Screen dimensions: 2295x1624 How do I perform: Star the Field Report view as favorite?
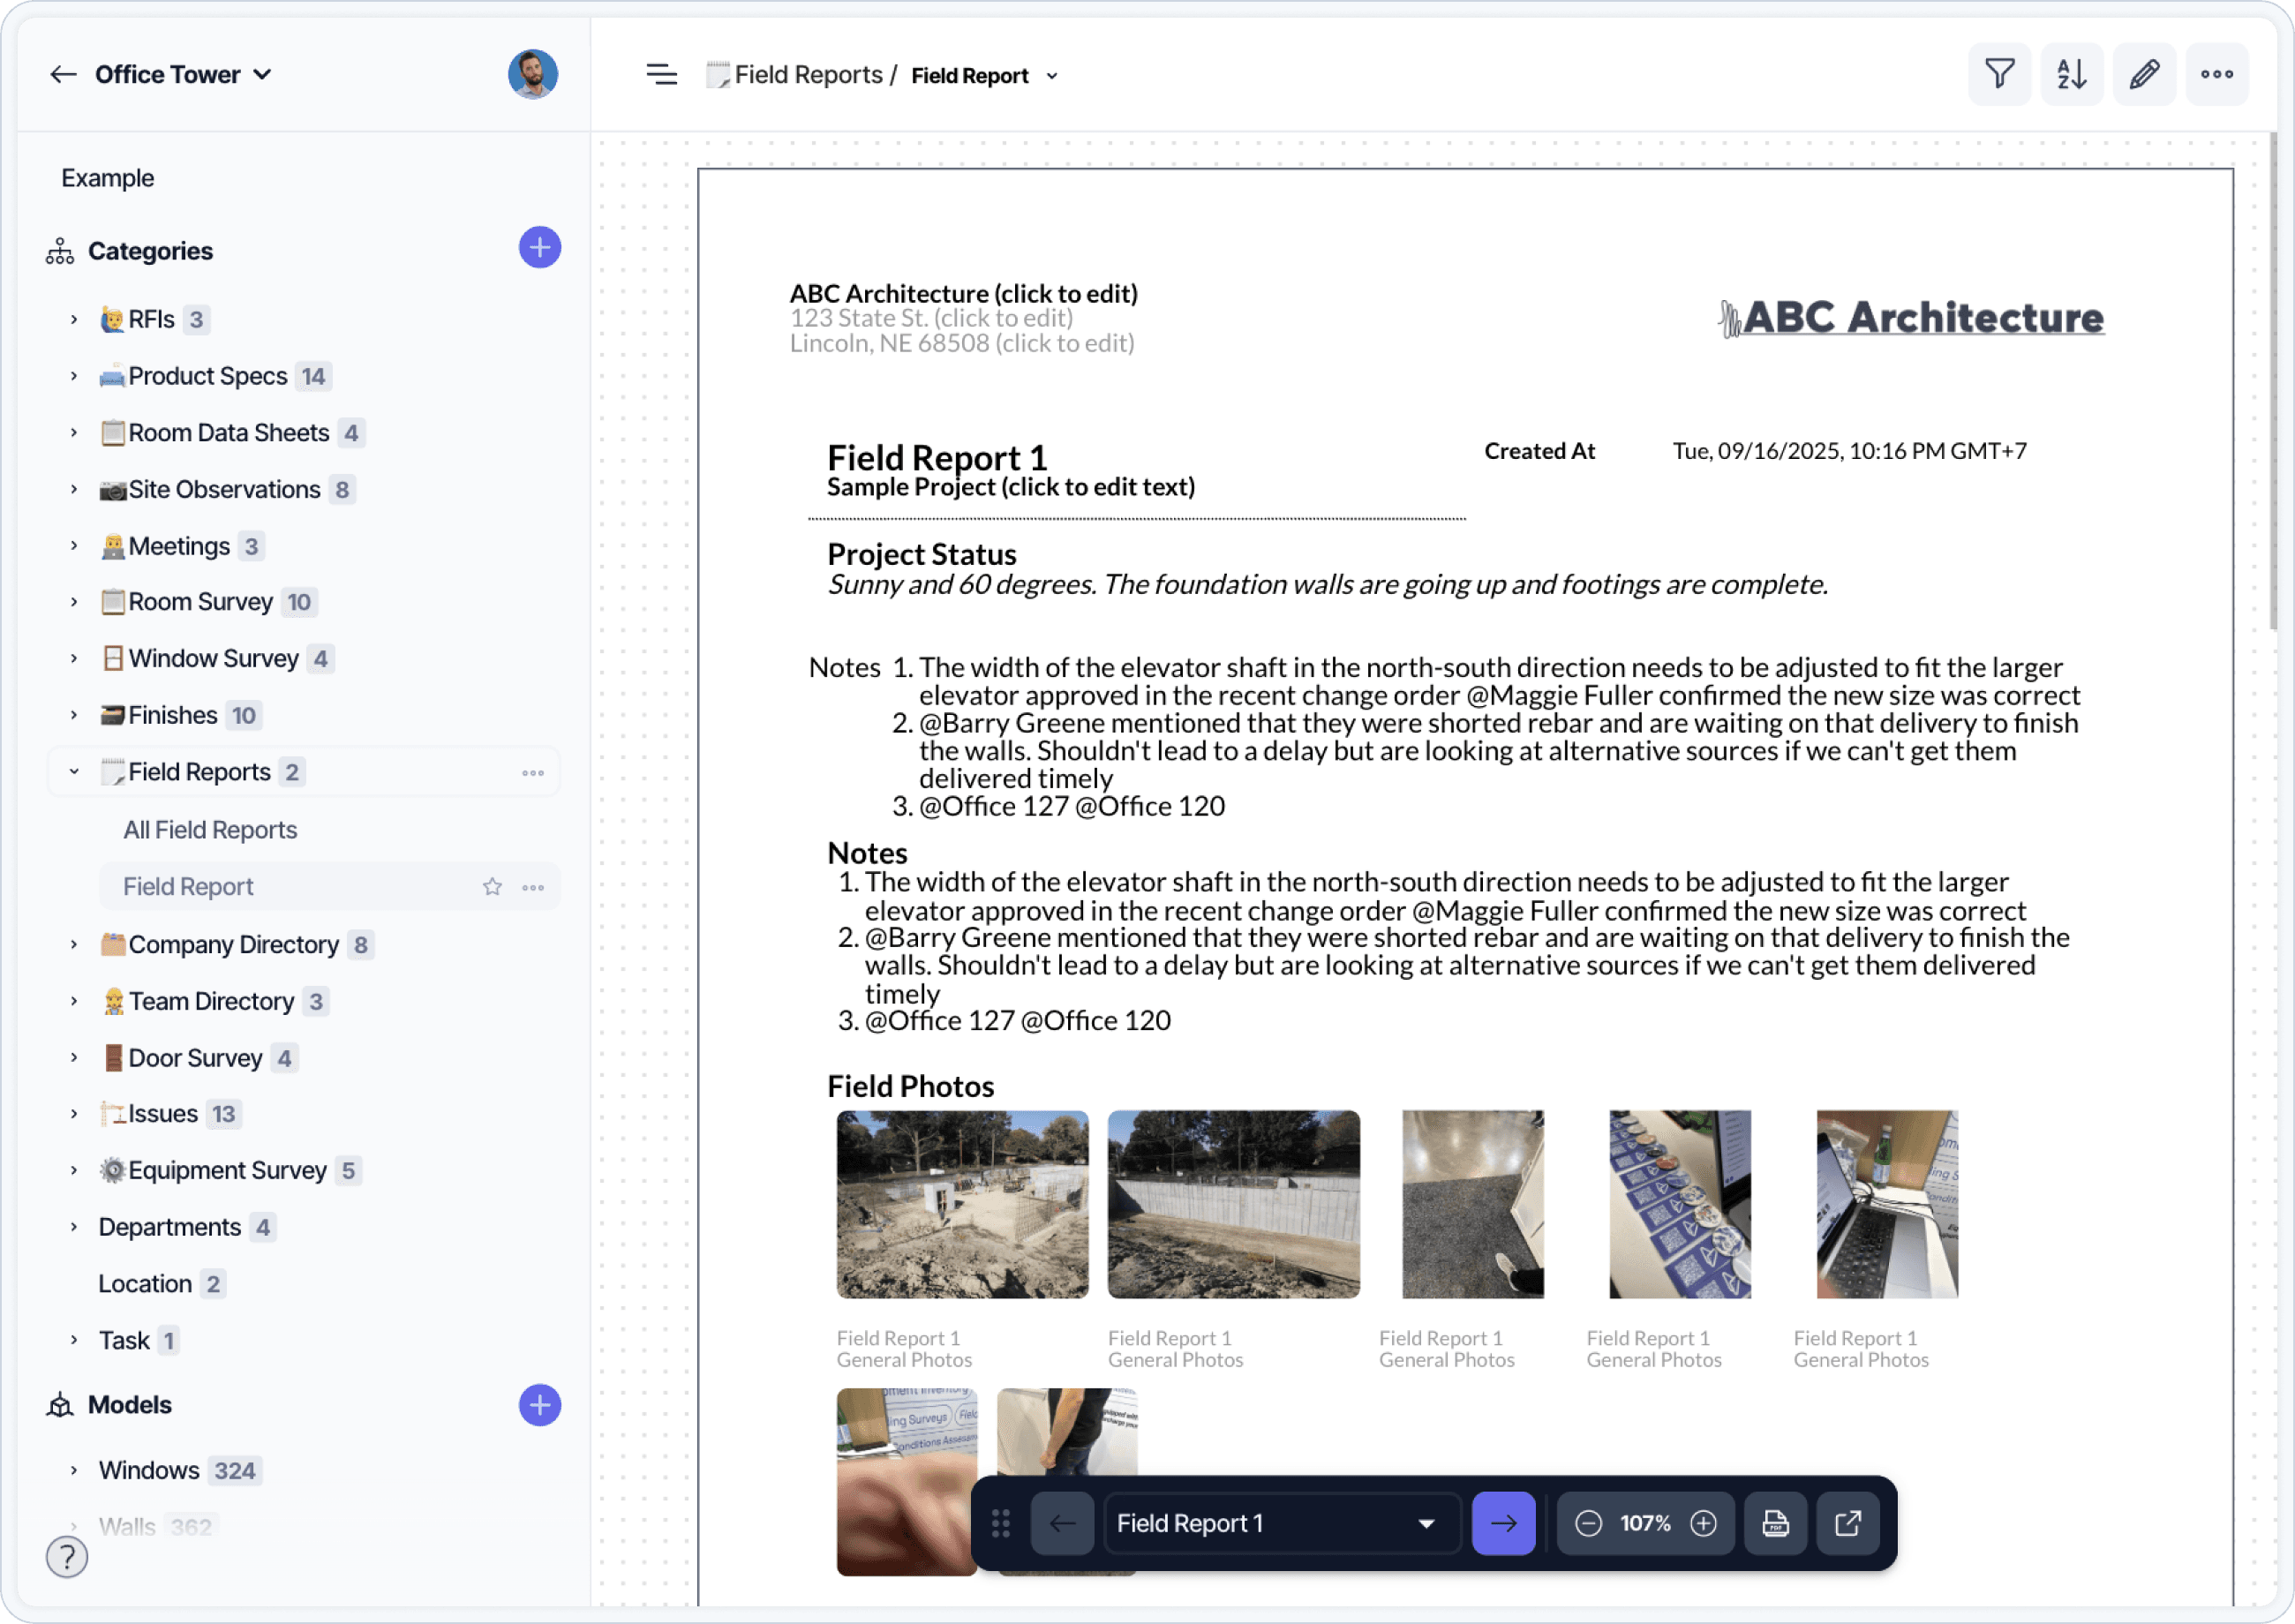pos(492,887)
